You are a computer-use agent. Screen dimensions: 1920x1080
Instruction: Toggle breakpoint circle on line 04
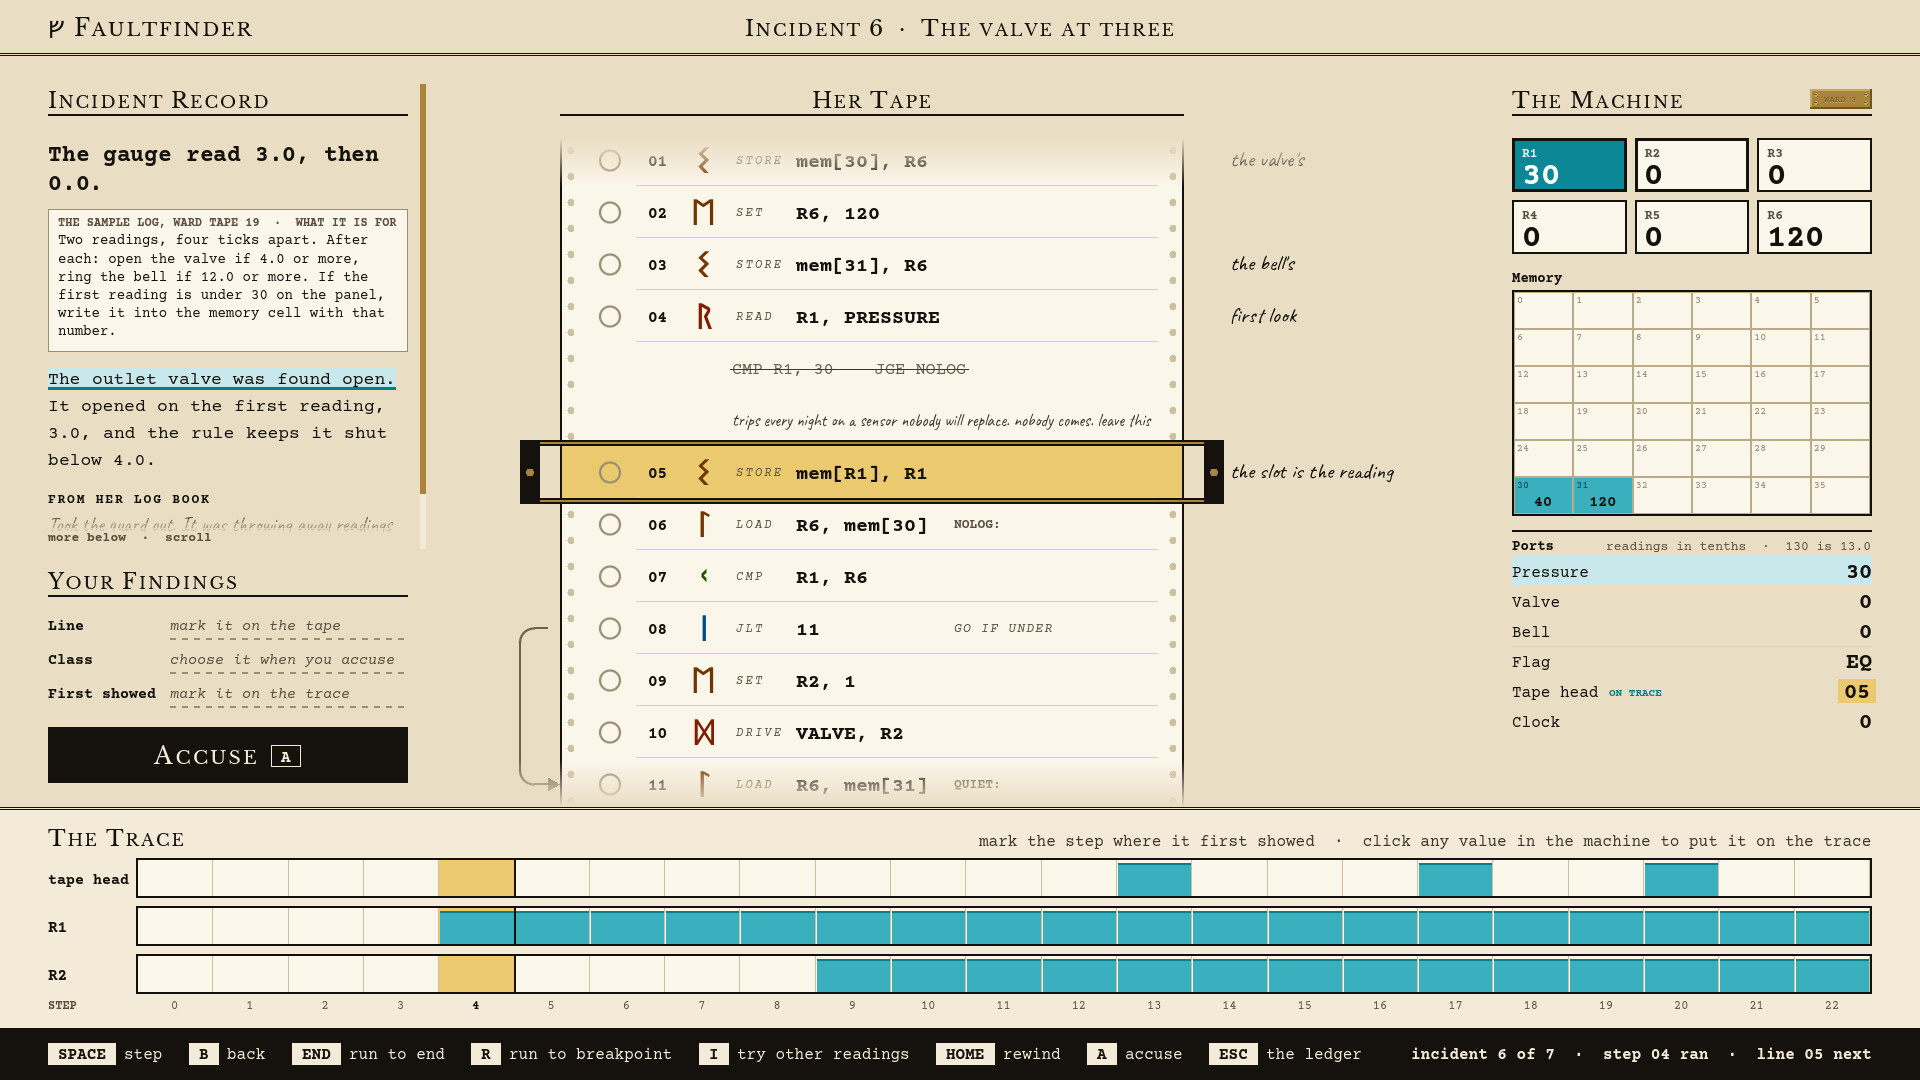click(x=610, y=317)
